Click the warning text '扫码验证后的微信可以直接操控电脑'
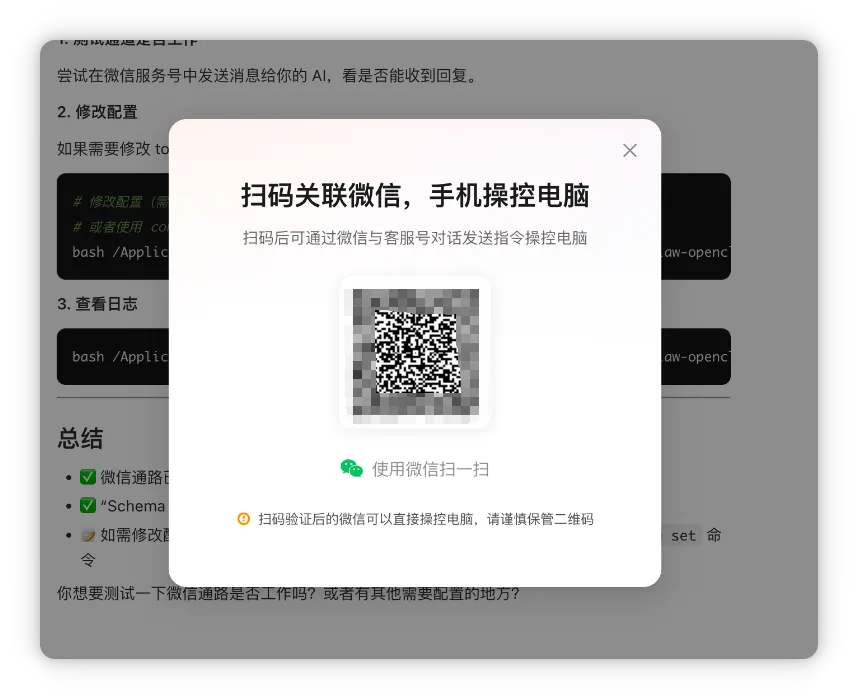The width and height of the screenshot is (858, 699). [366, 519]
